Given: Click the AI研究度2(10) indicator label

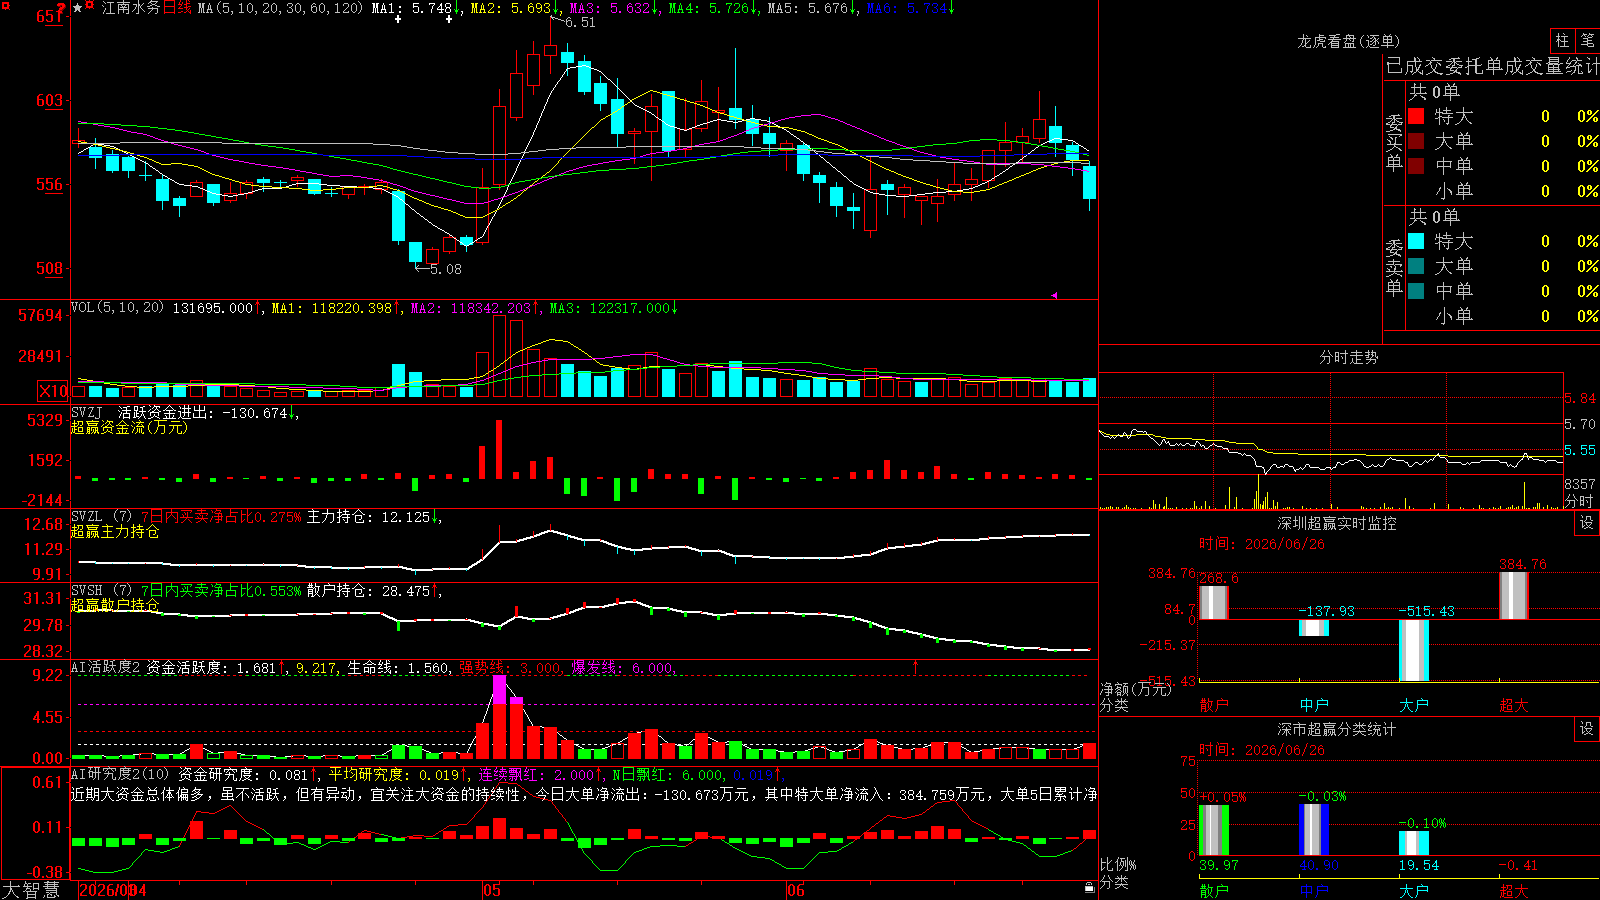Looking at the screenshot, I should pyautogui.click(x=120, y=774).
